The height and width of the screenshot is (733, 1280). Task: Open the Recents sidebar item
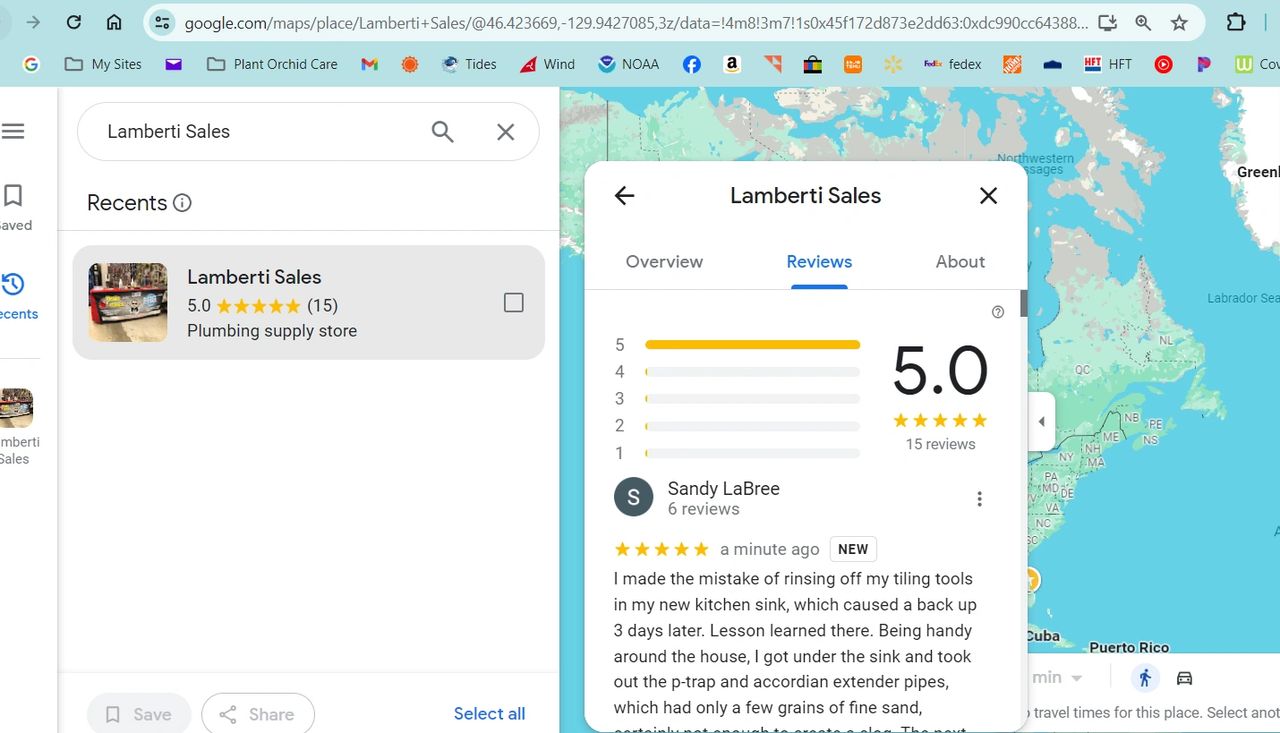click(x=14, y=296)
